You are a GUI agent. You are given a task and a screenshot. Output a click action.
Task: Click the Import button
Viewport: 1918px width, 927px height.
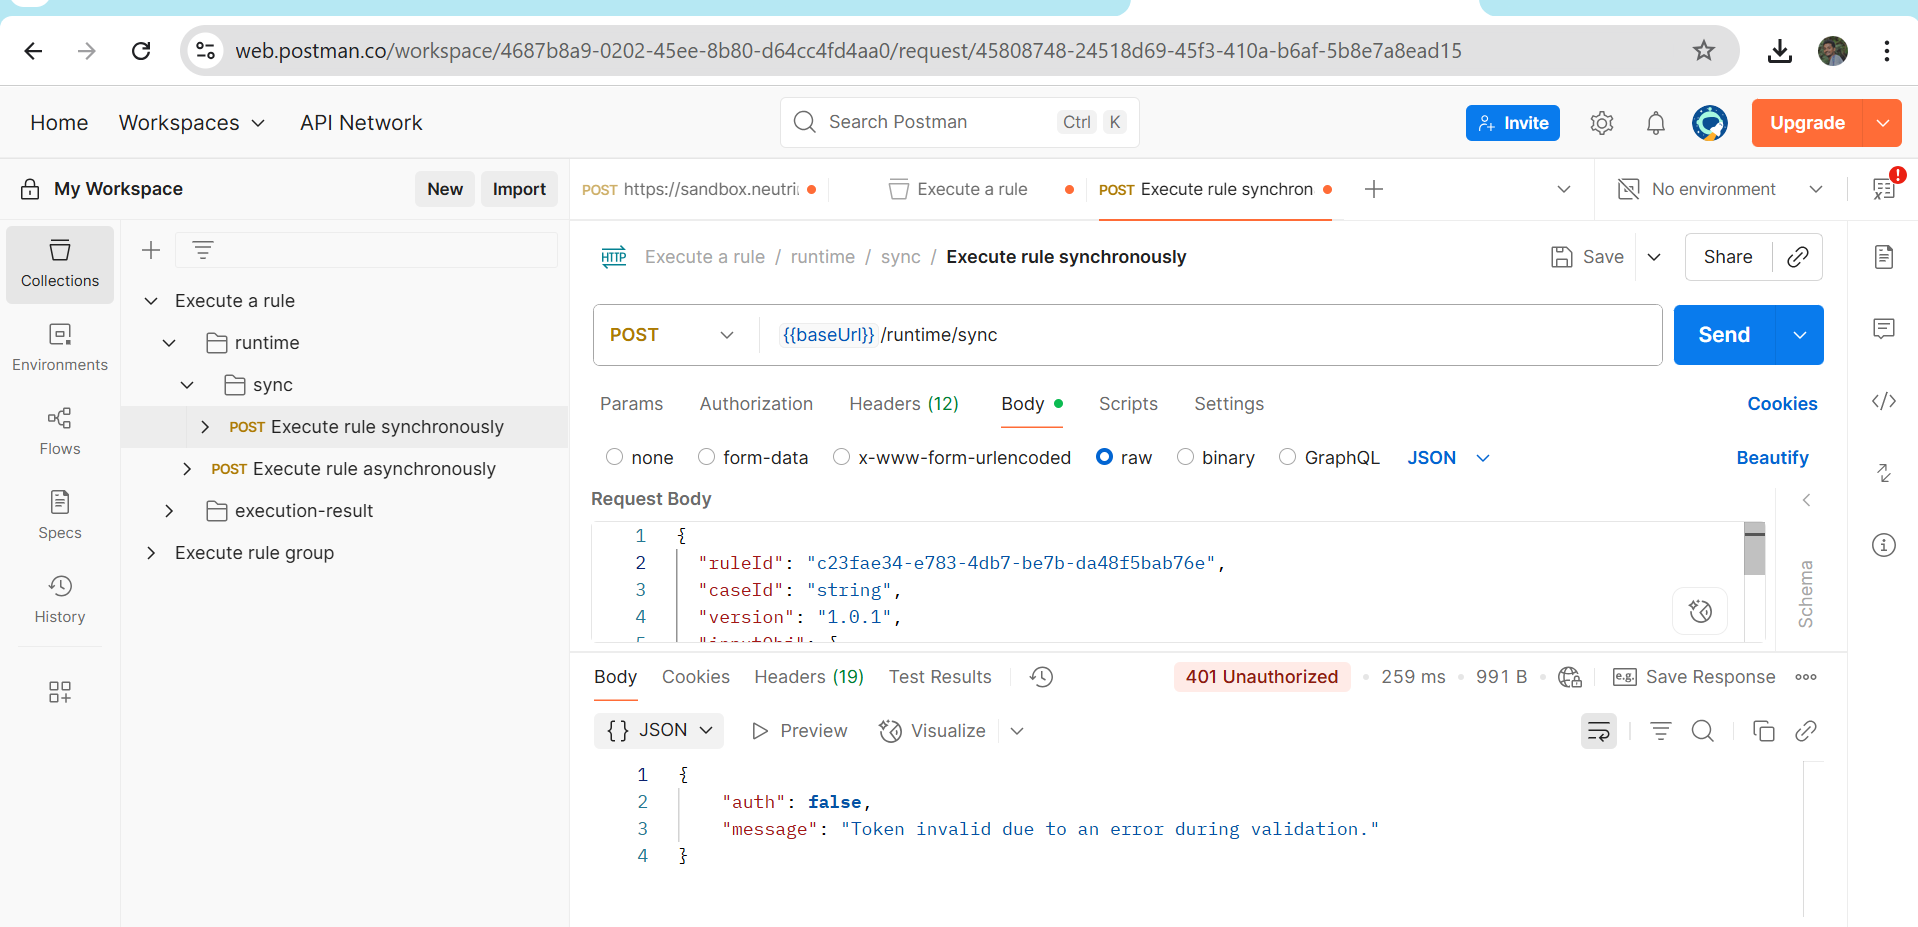[519, 189]
